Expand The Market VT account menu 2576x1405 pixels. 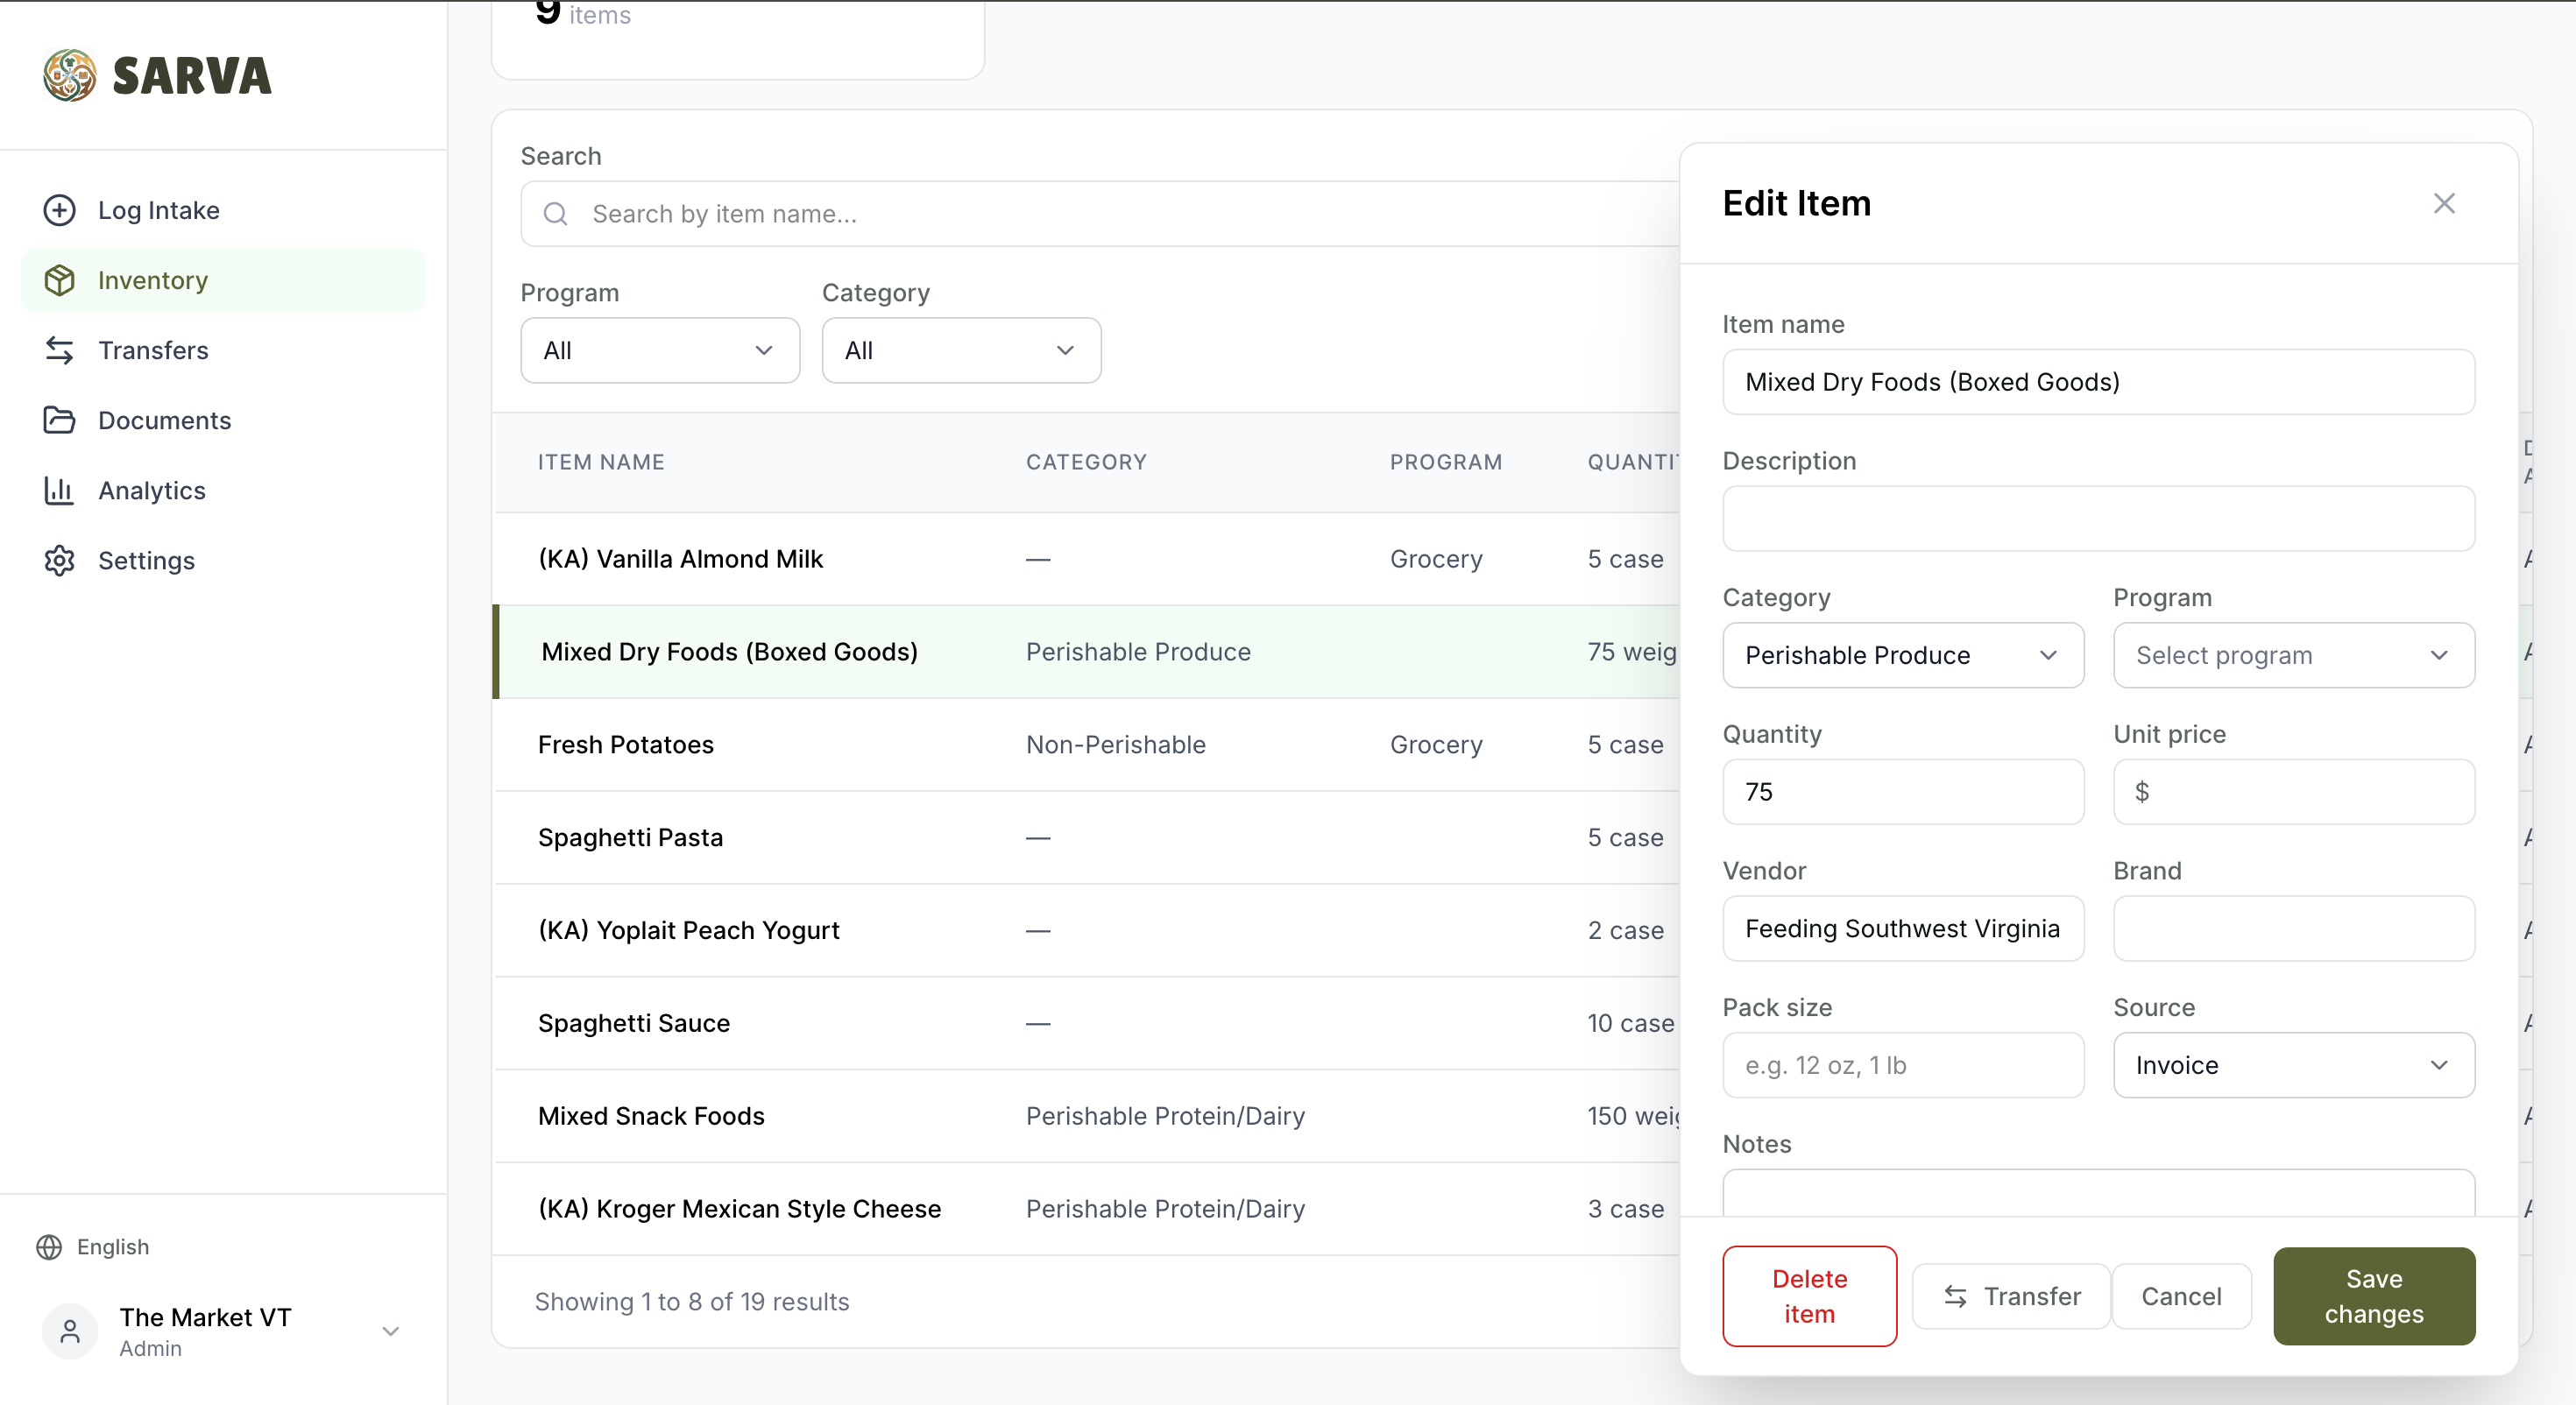click(x=391, y=1331)
